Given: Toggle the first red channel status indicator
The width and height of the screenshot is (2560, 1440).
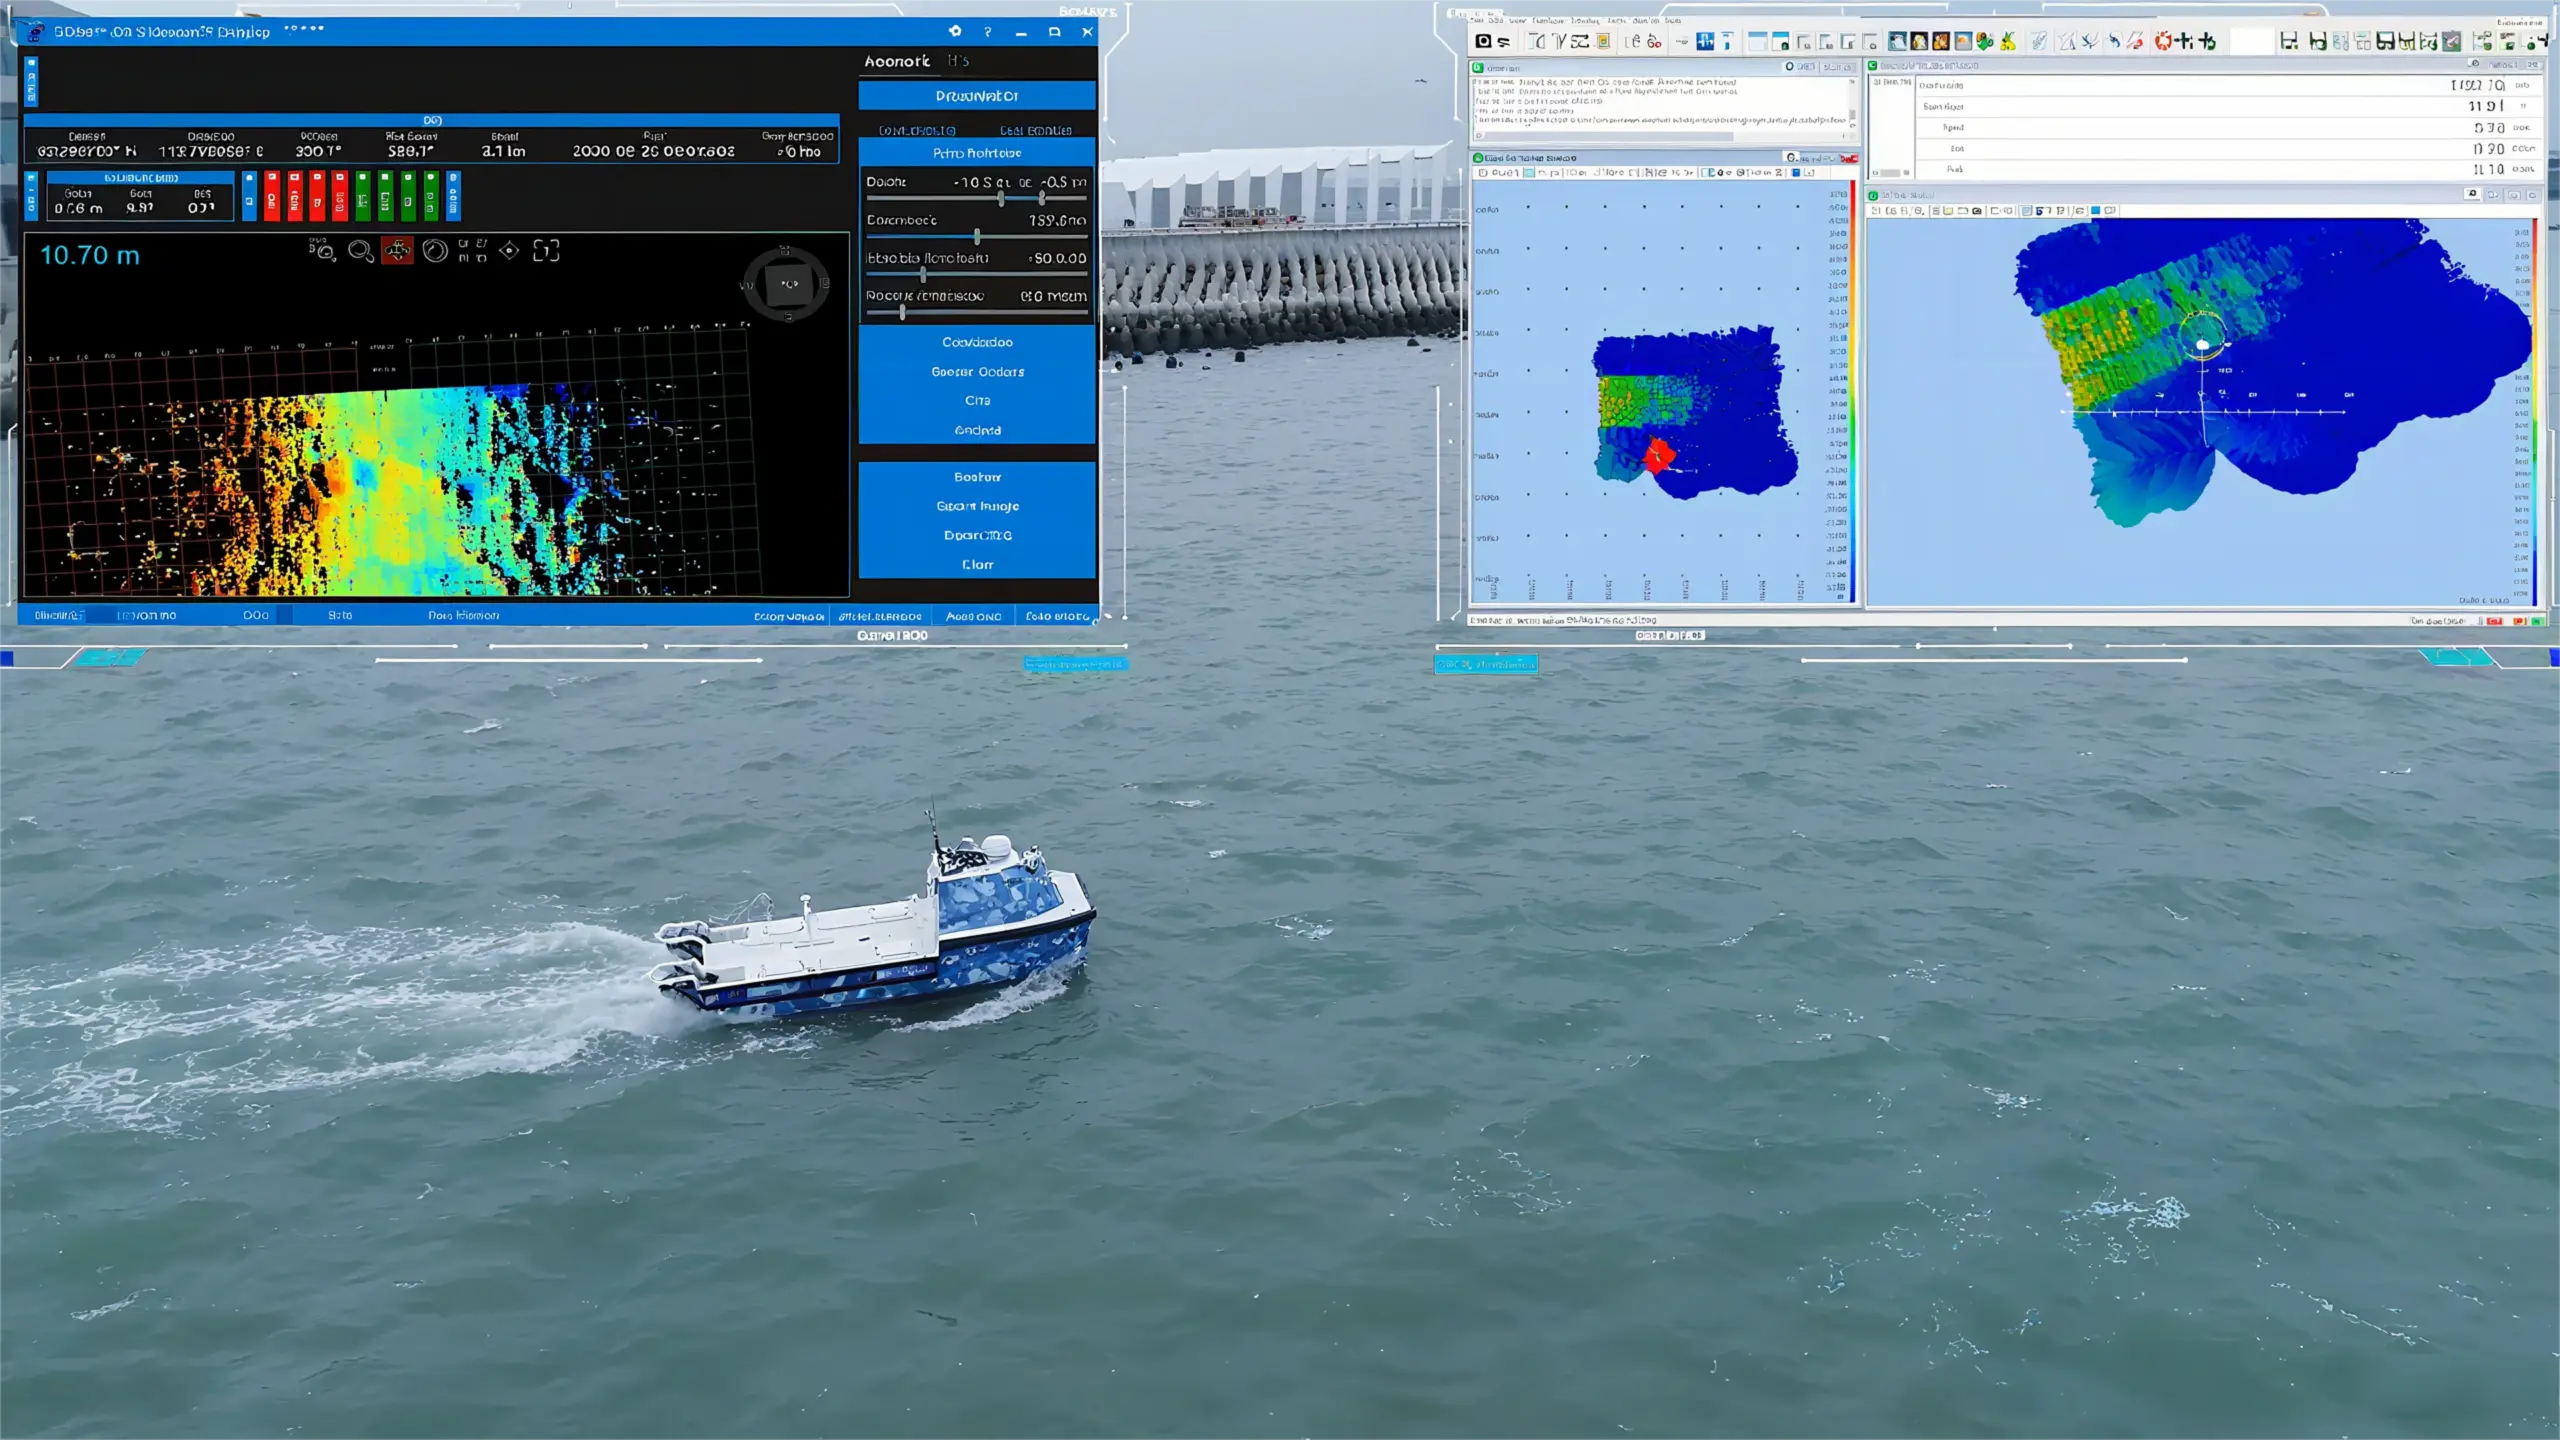Looking at the screenshot, I should click(x=272, y=196).
